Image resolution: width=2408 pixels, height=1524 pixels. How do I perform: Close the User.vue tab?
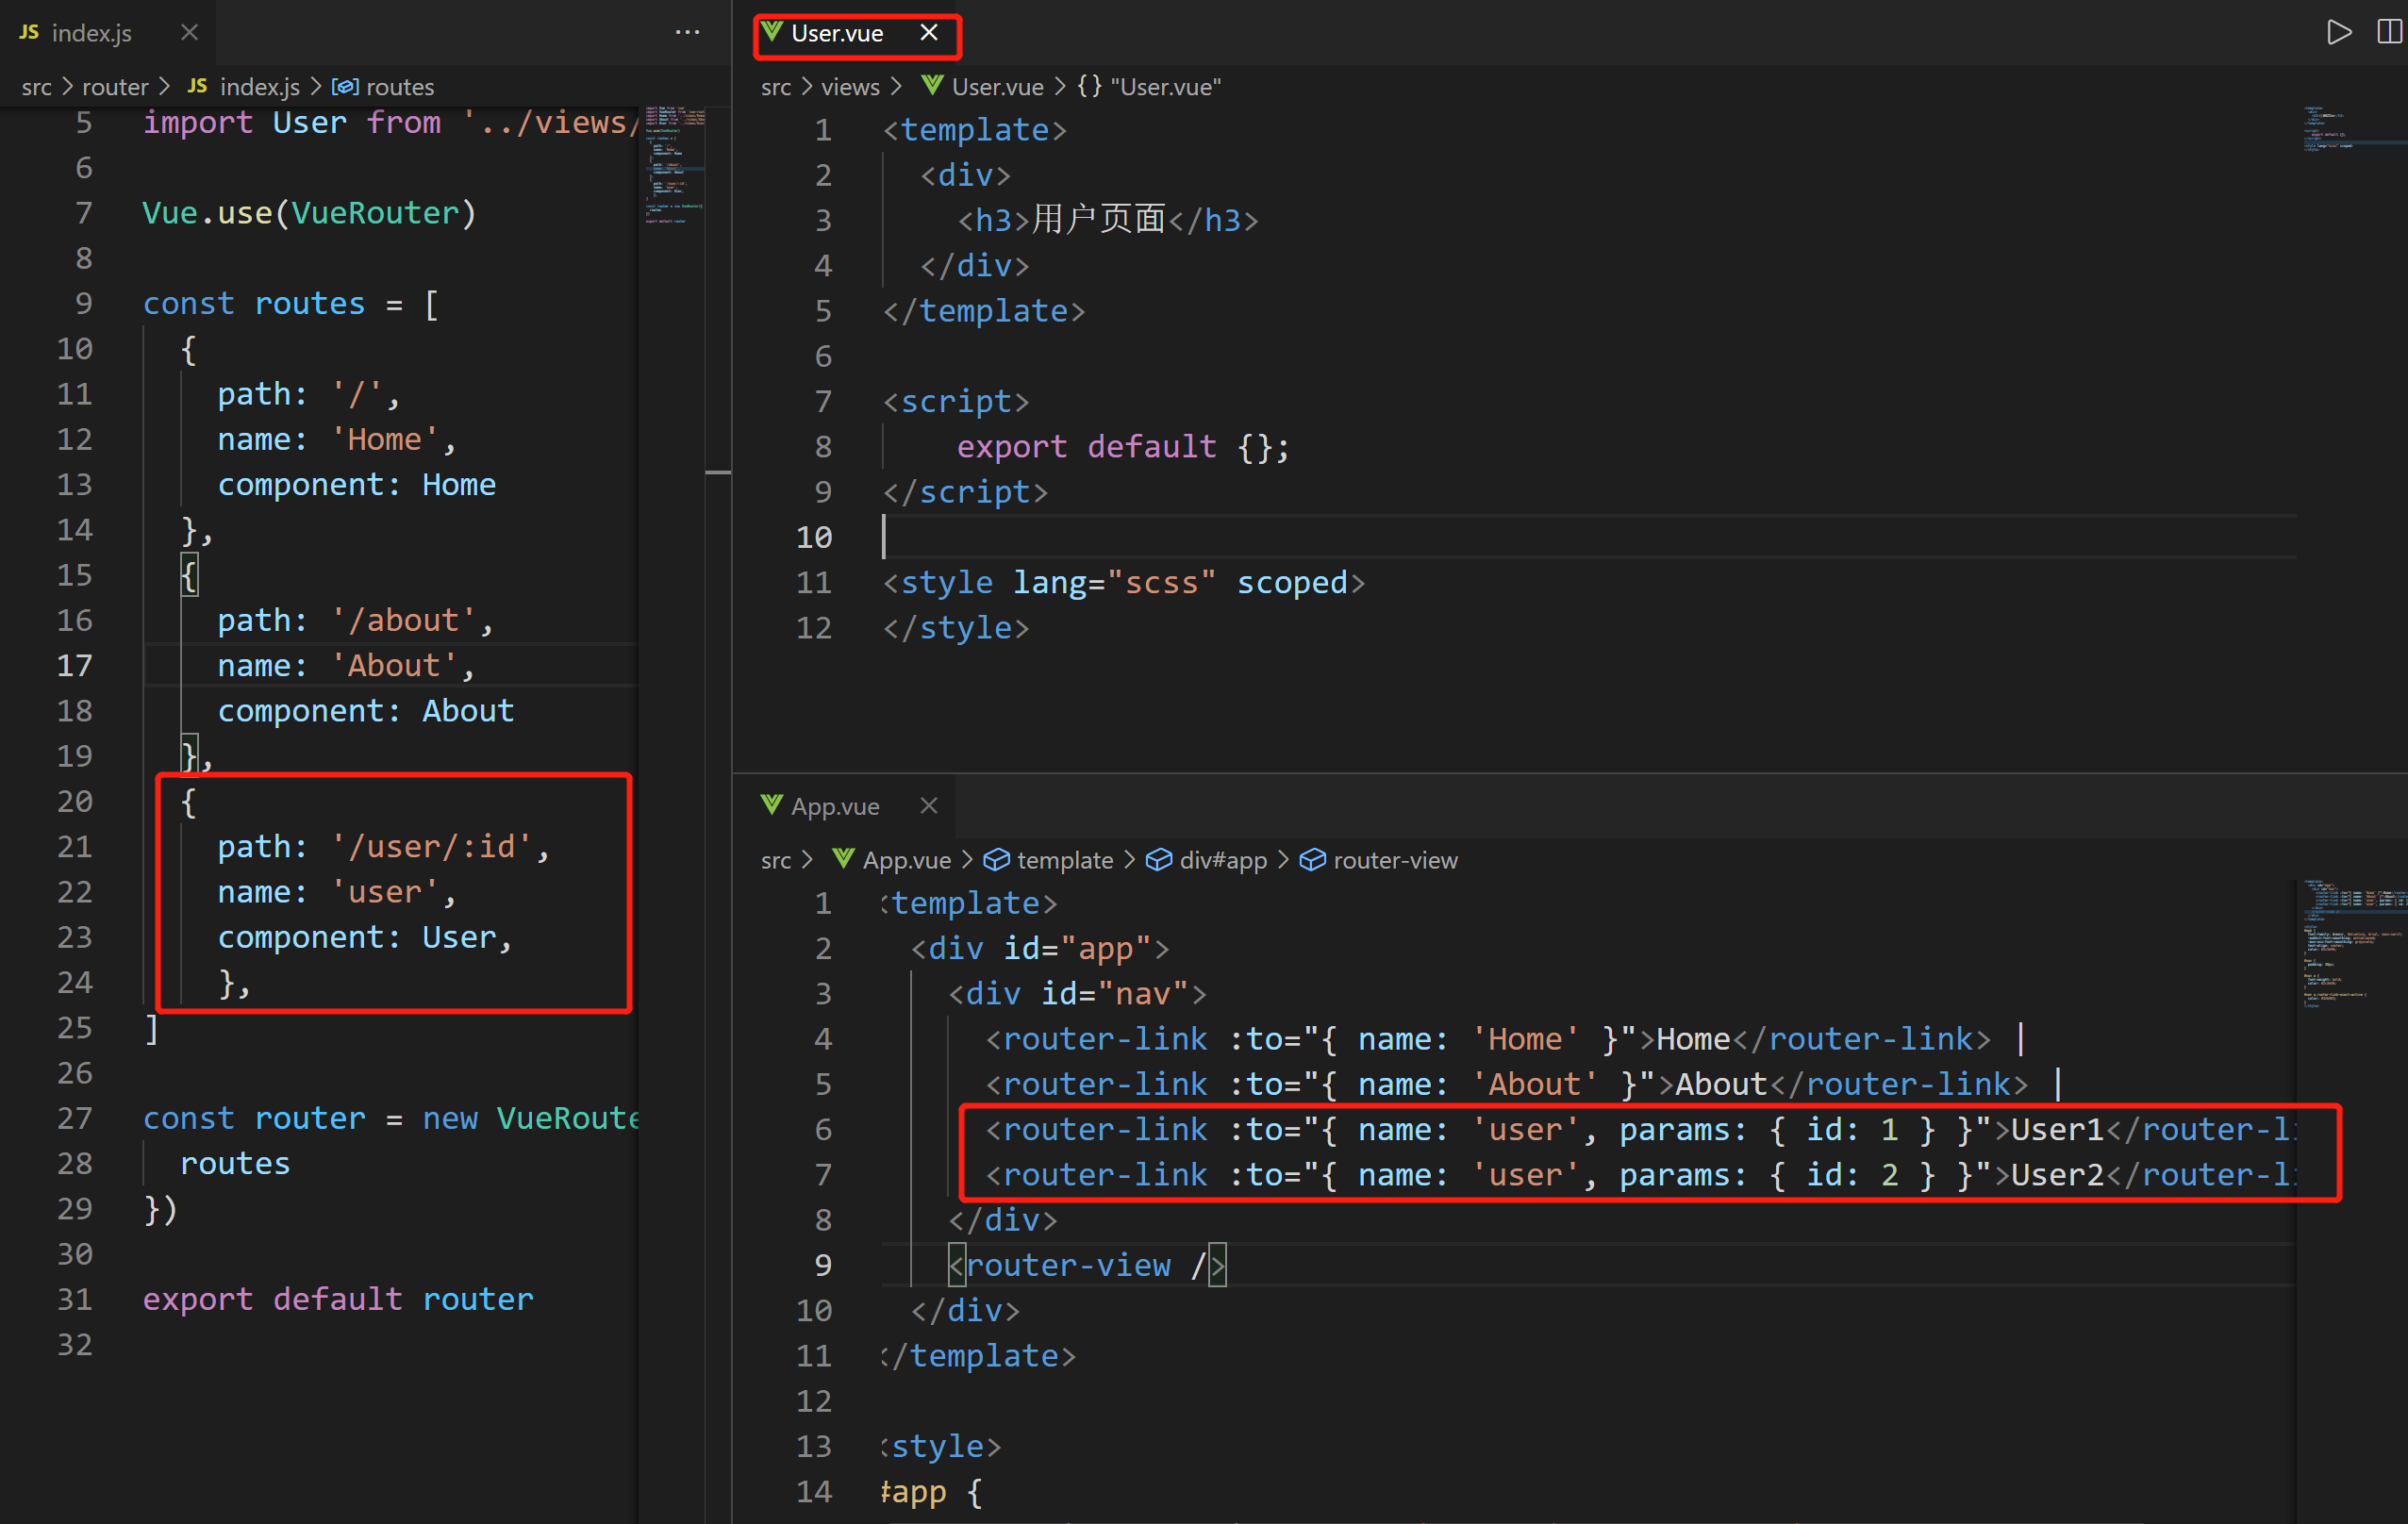929,33
